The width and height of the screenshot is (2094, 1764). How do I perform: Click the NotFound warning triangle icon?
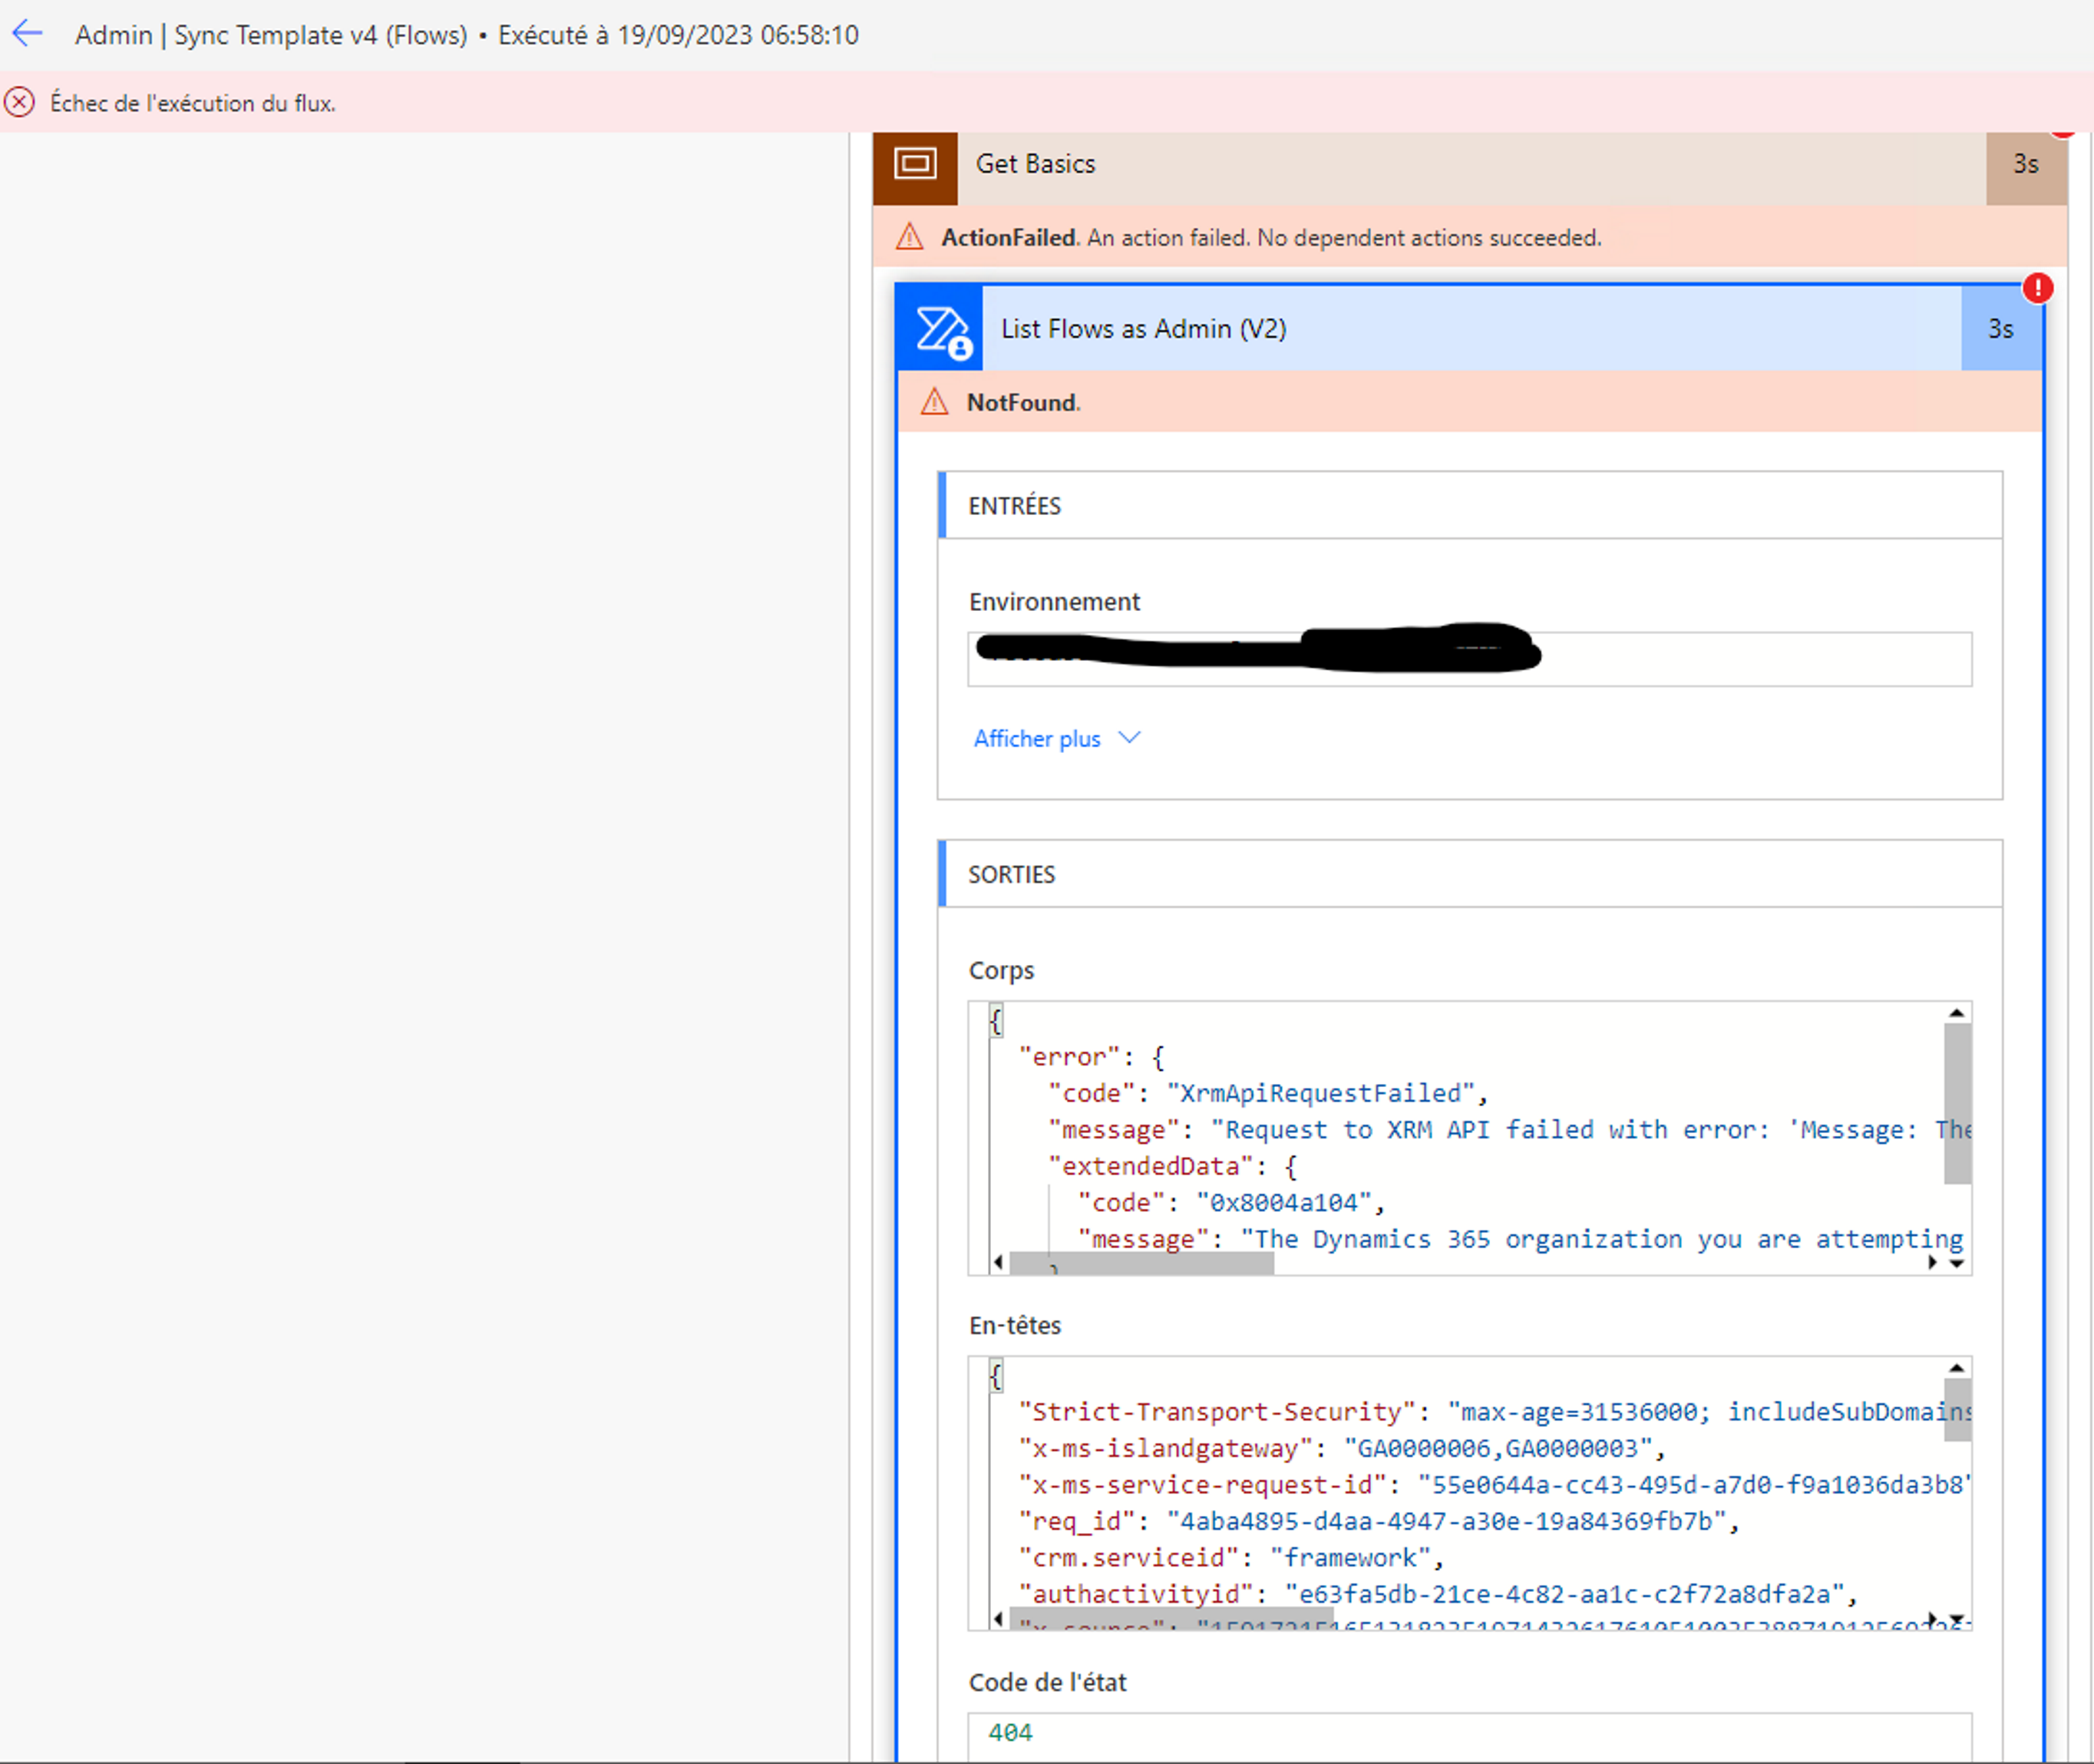(x=934, y=402)
